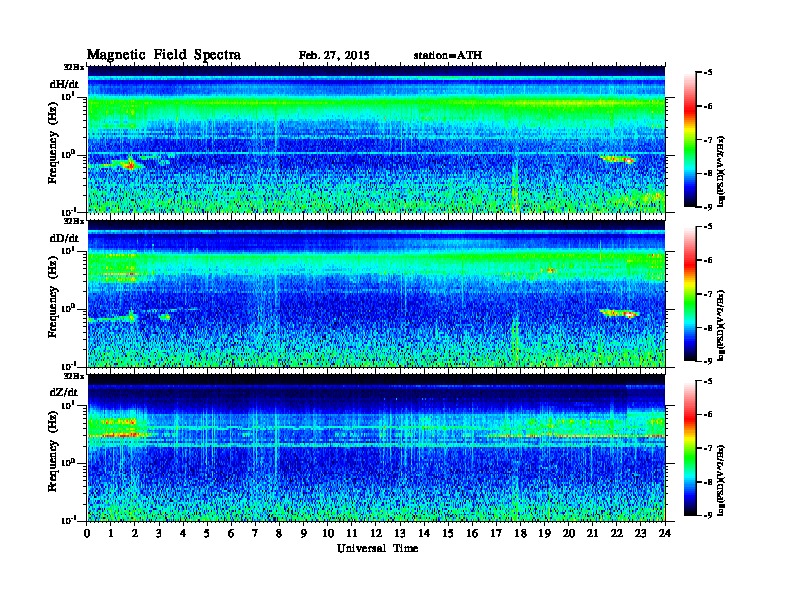This screenshot has width=792, height=612.
Task: Click the color scale bar beside dZ/dt panel
Action: [x=690, y=448]
